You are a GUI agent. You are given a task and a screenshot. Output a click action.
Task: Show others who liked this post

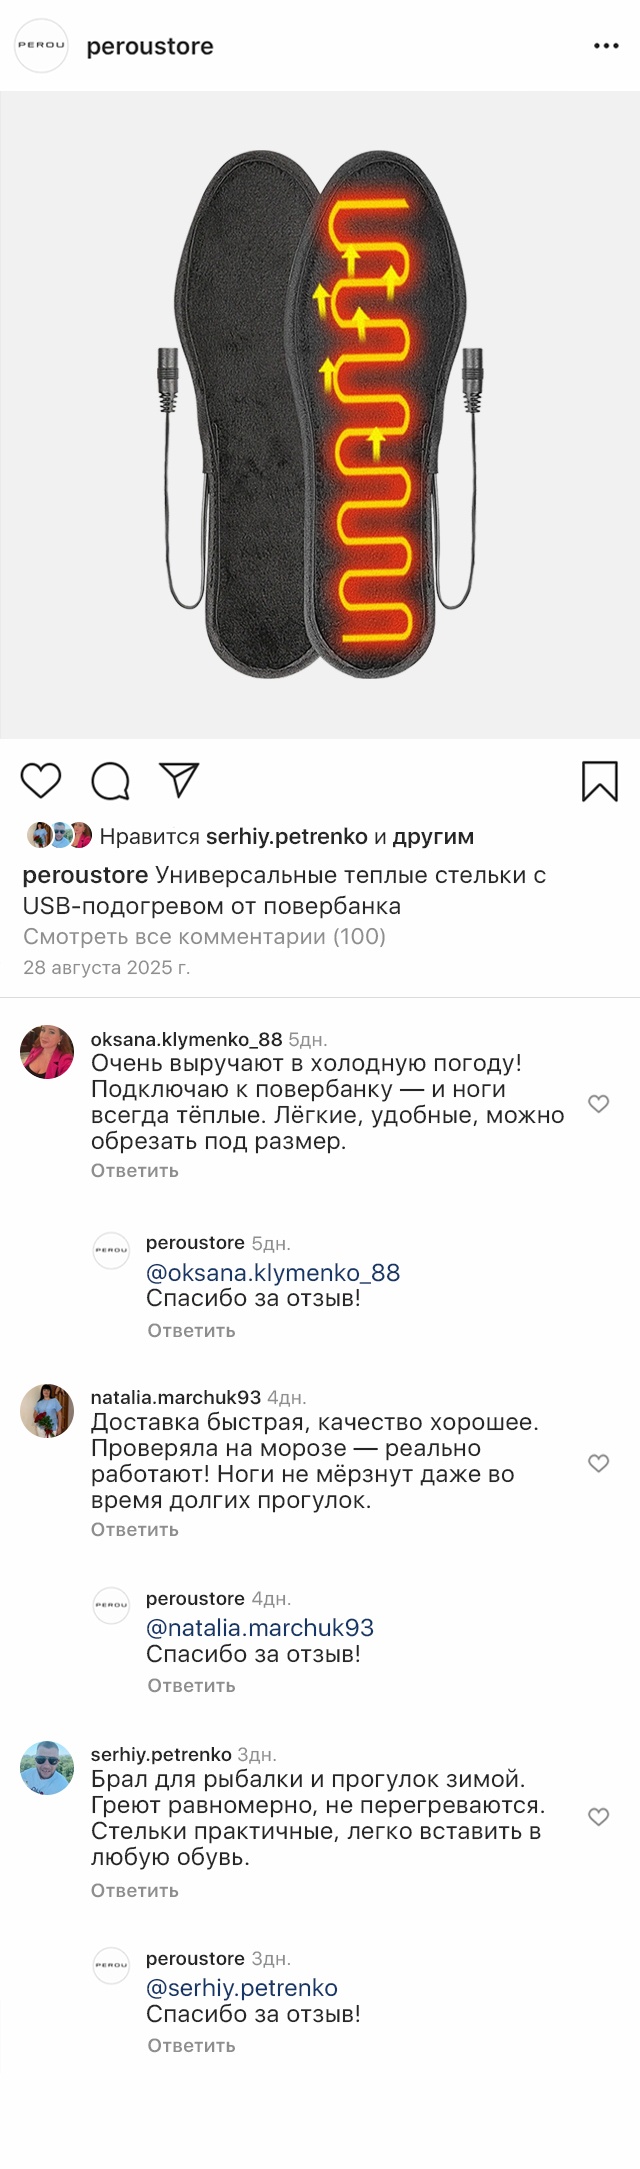pyautogui.click(x=433, y=837)
